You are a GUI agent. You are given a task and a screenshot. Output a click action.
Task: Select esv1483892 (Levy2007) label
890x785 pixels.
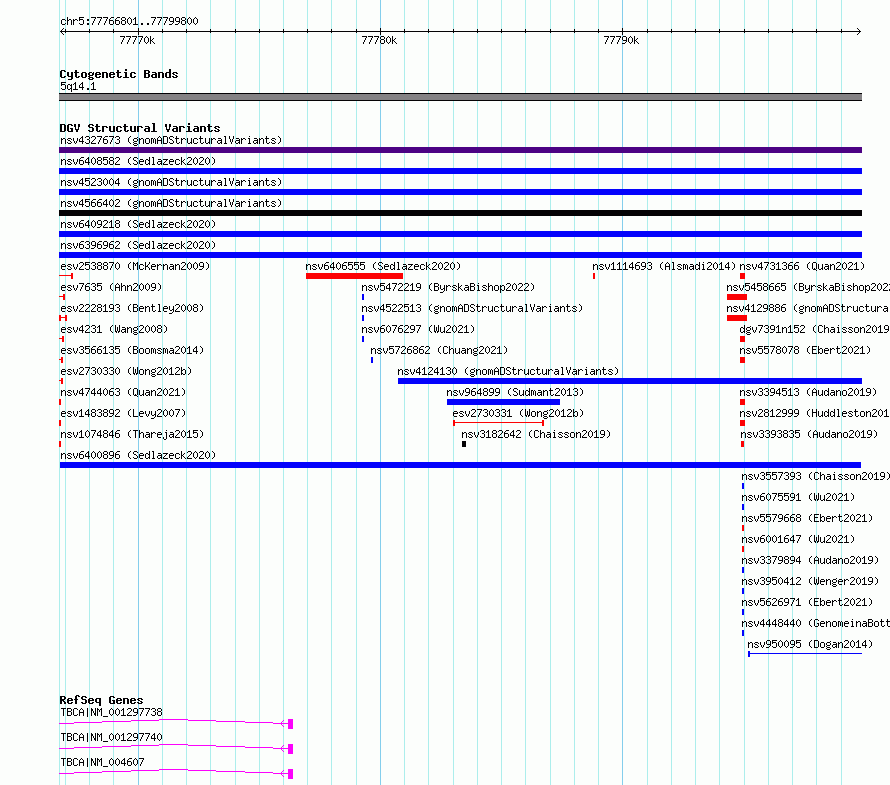[x=123, y=413]
